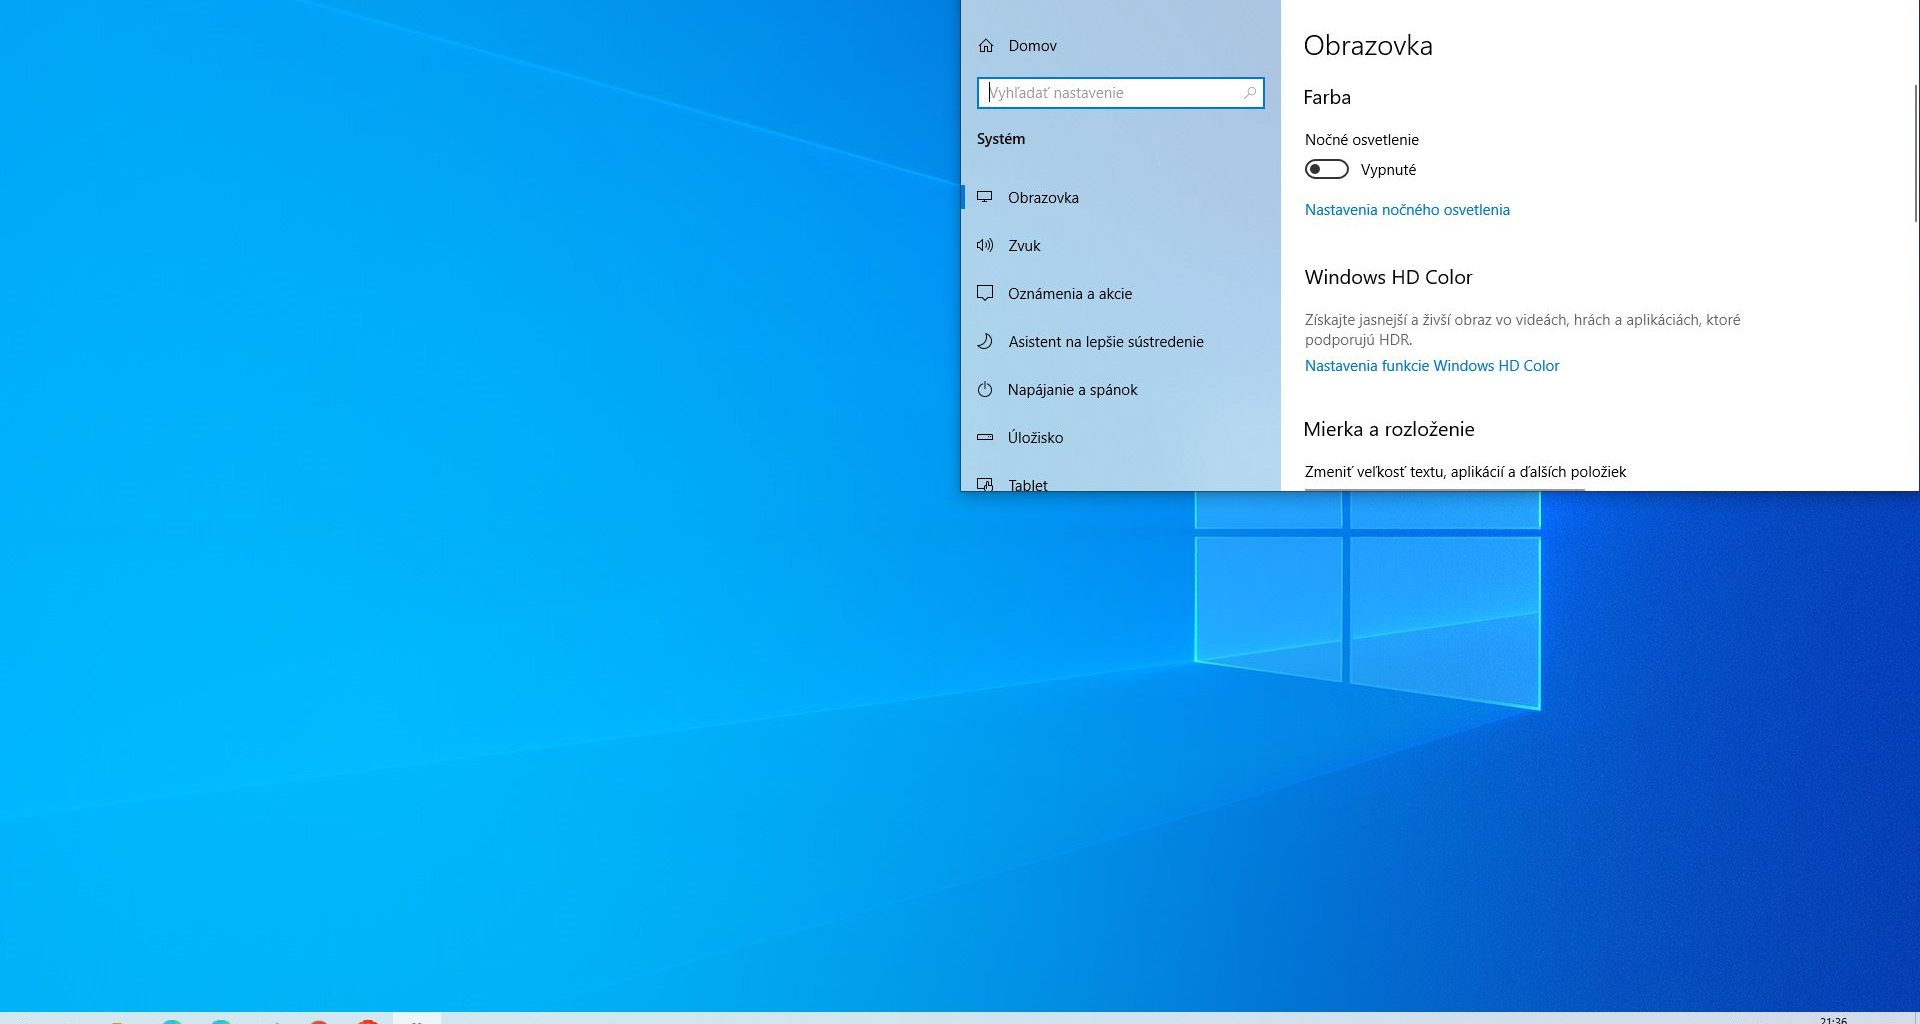Click the drive icon for Úložisko
Viewport: 1920px width, 1024px height.
985,437
